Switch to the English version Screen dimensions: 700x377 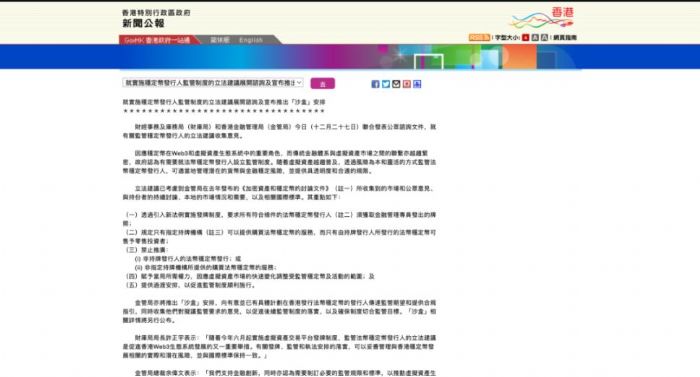pos(251,40)
